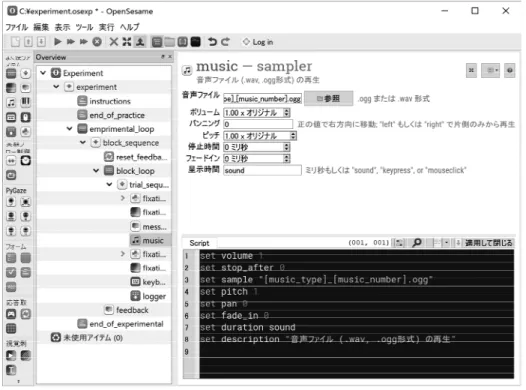Viewport: 526px width, 390px height.
Task: Expand the fixati... item directly below music
Action: pyautogui.click(x=123, y=254)
